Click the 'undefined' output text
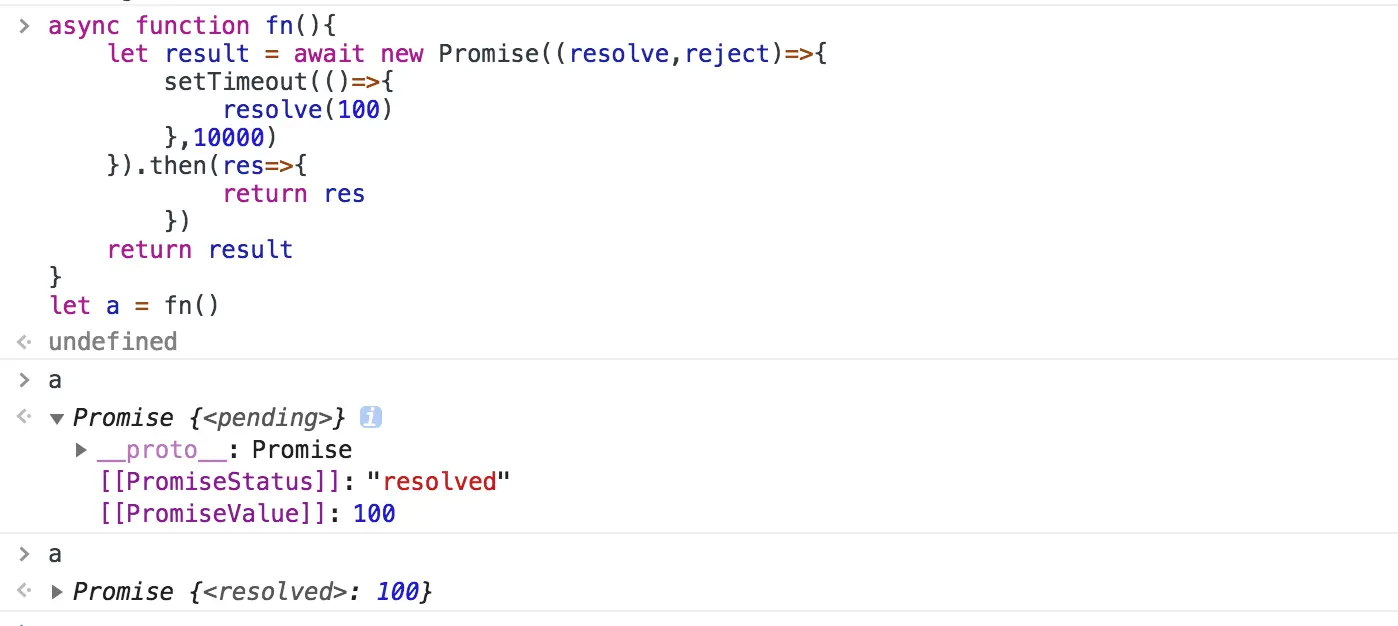The height and width of the screenshot is (626, 1398). pyautogui.click(x=112, y=342)
